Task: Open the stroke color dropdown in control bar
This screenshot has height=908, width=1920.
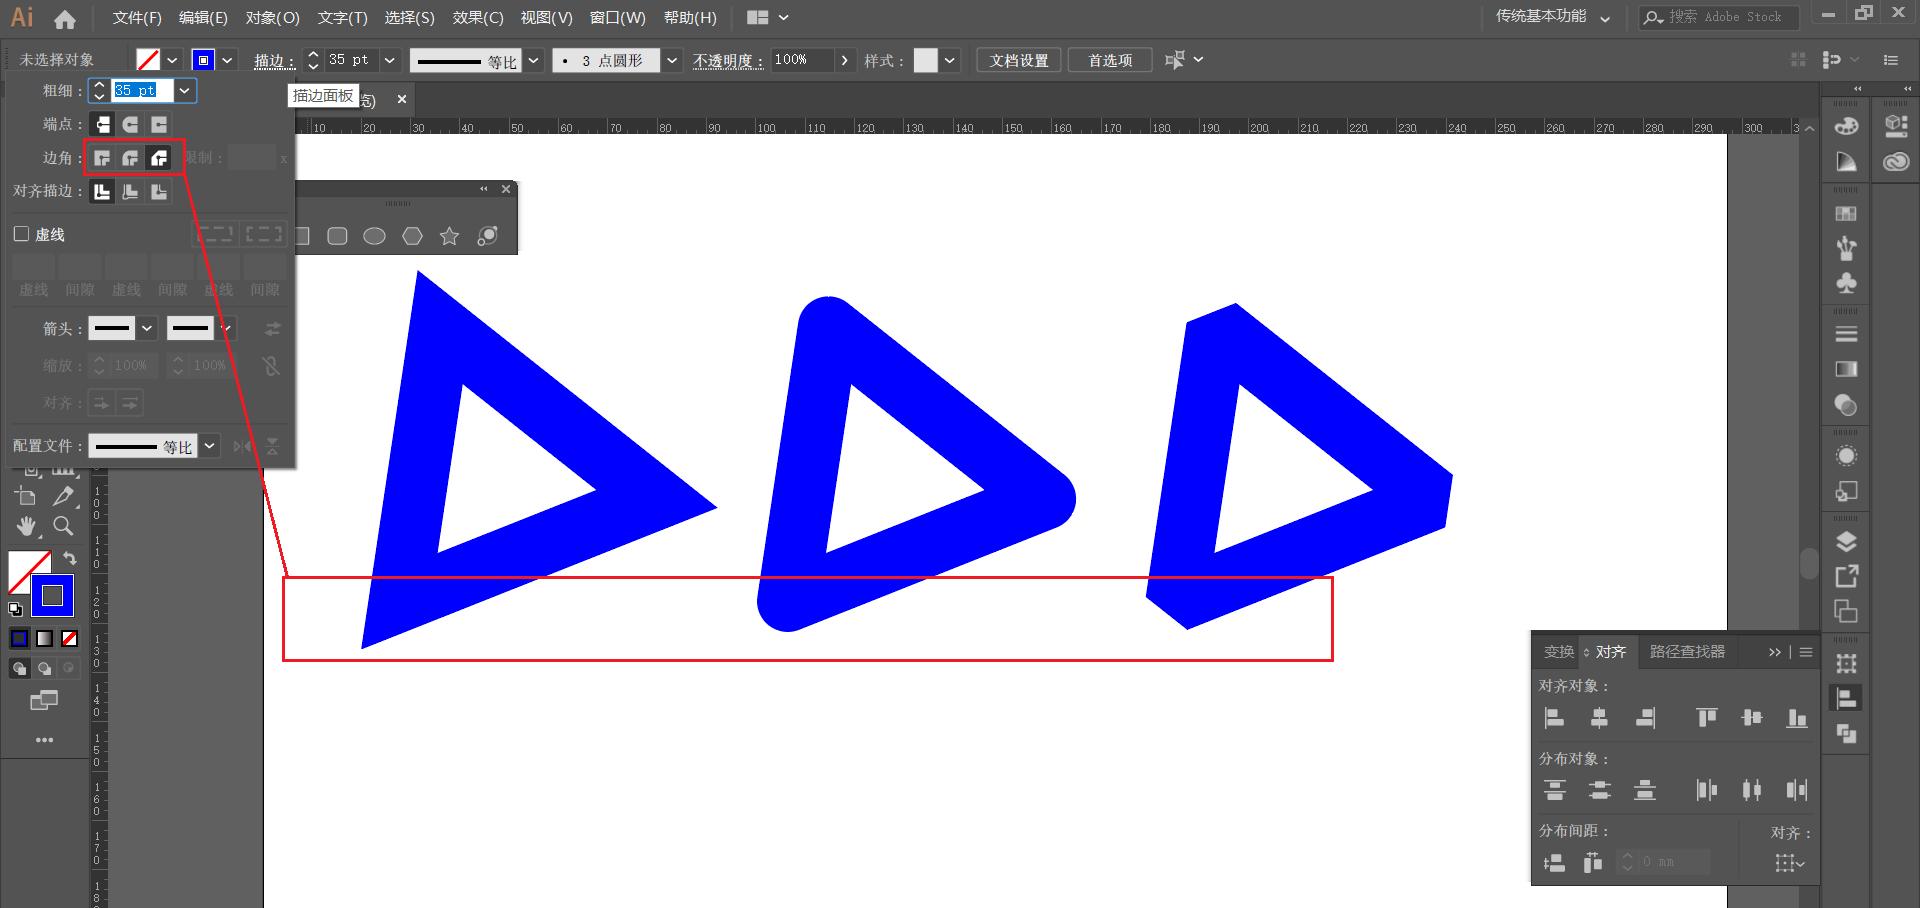Action: (x=228, y=60)
